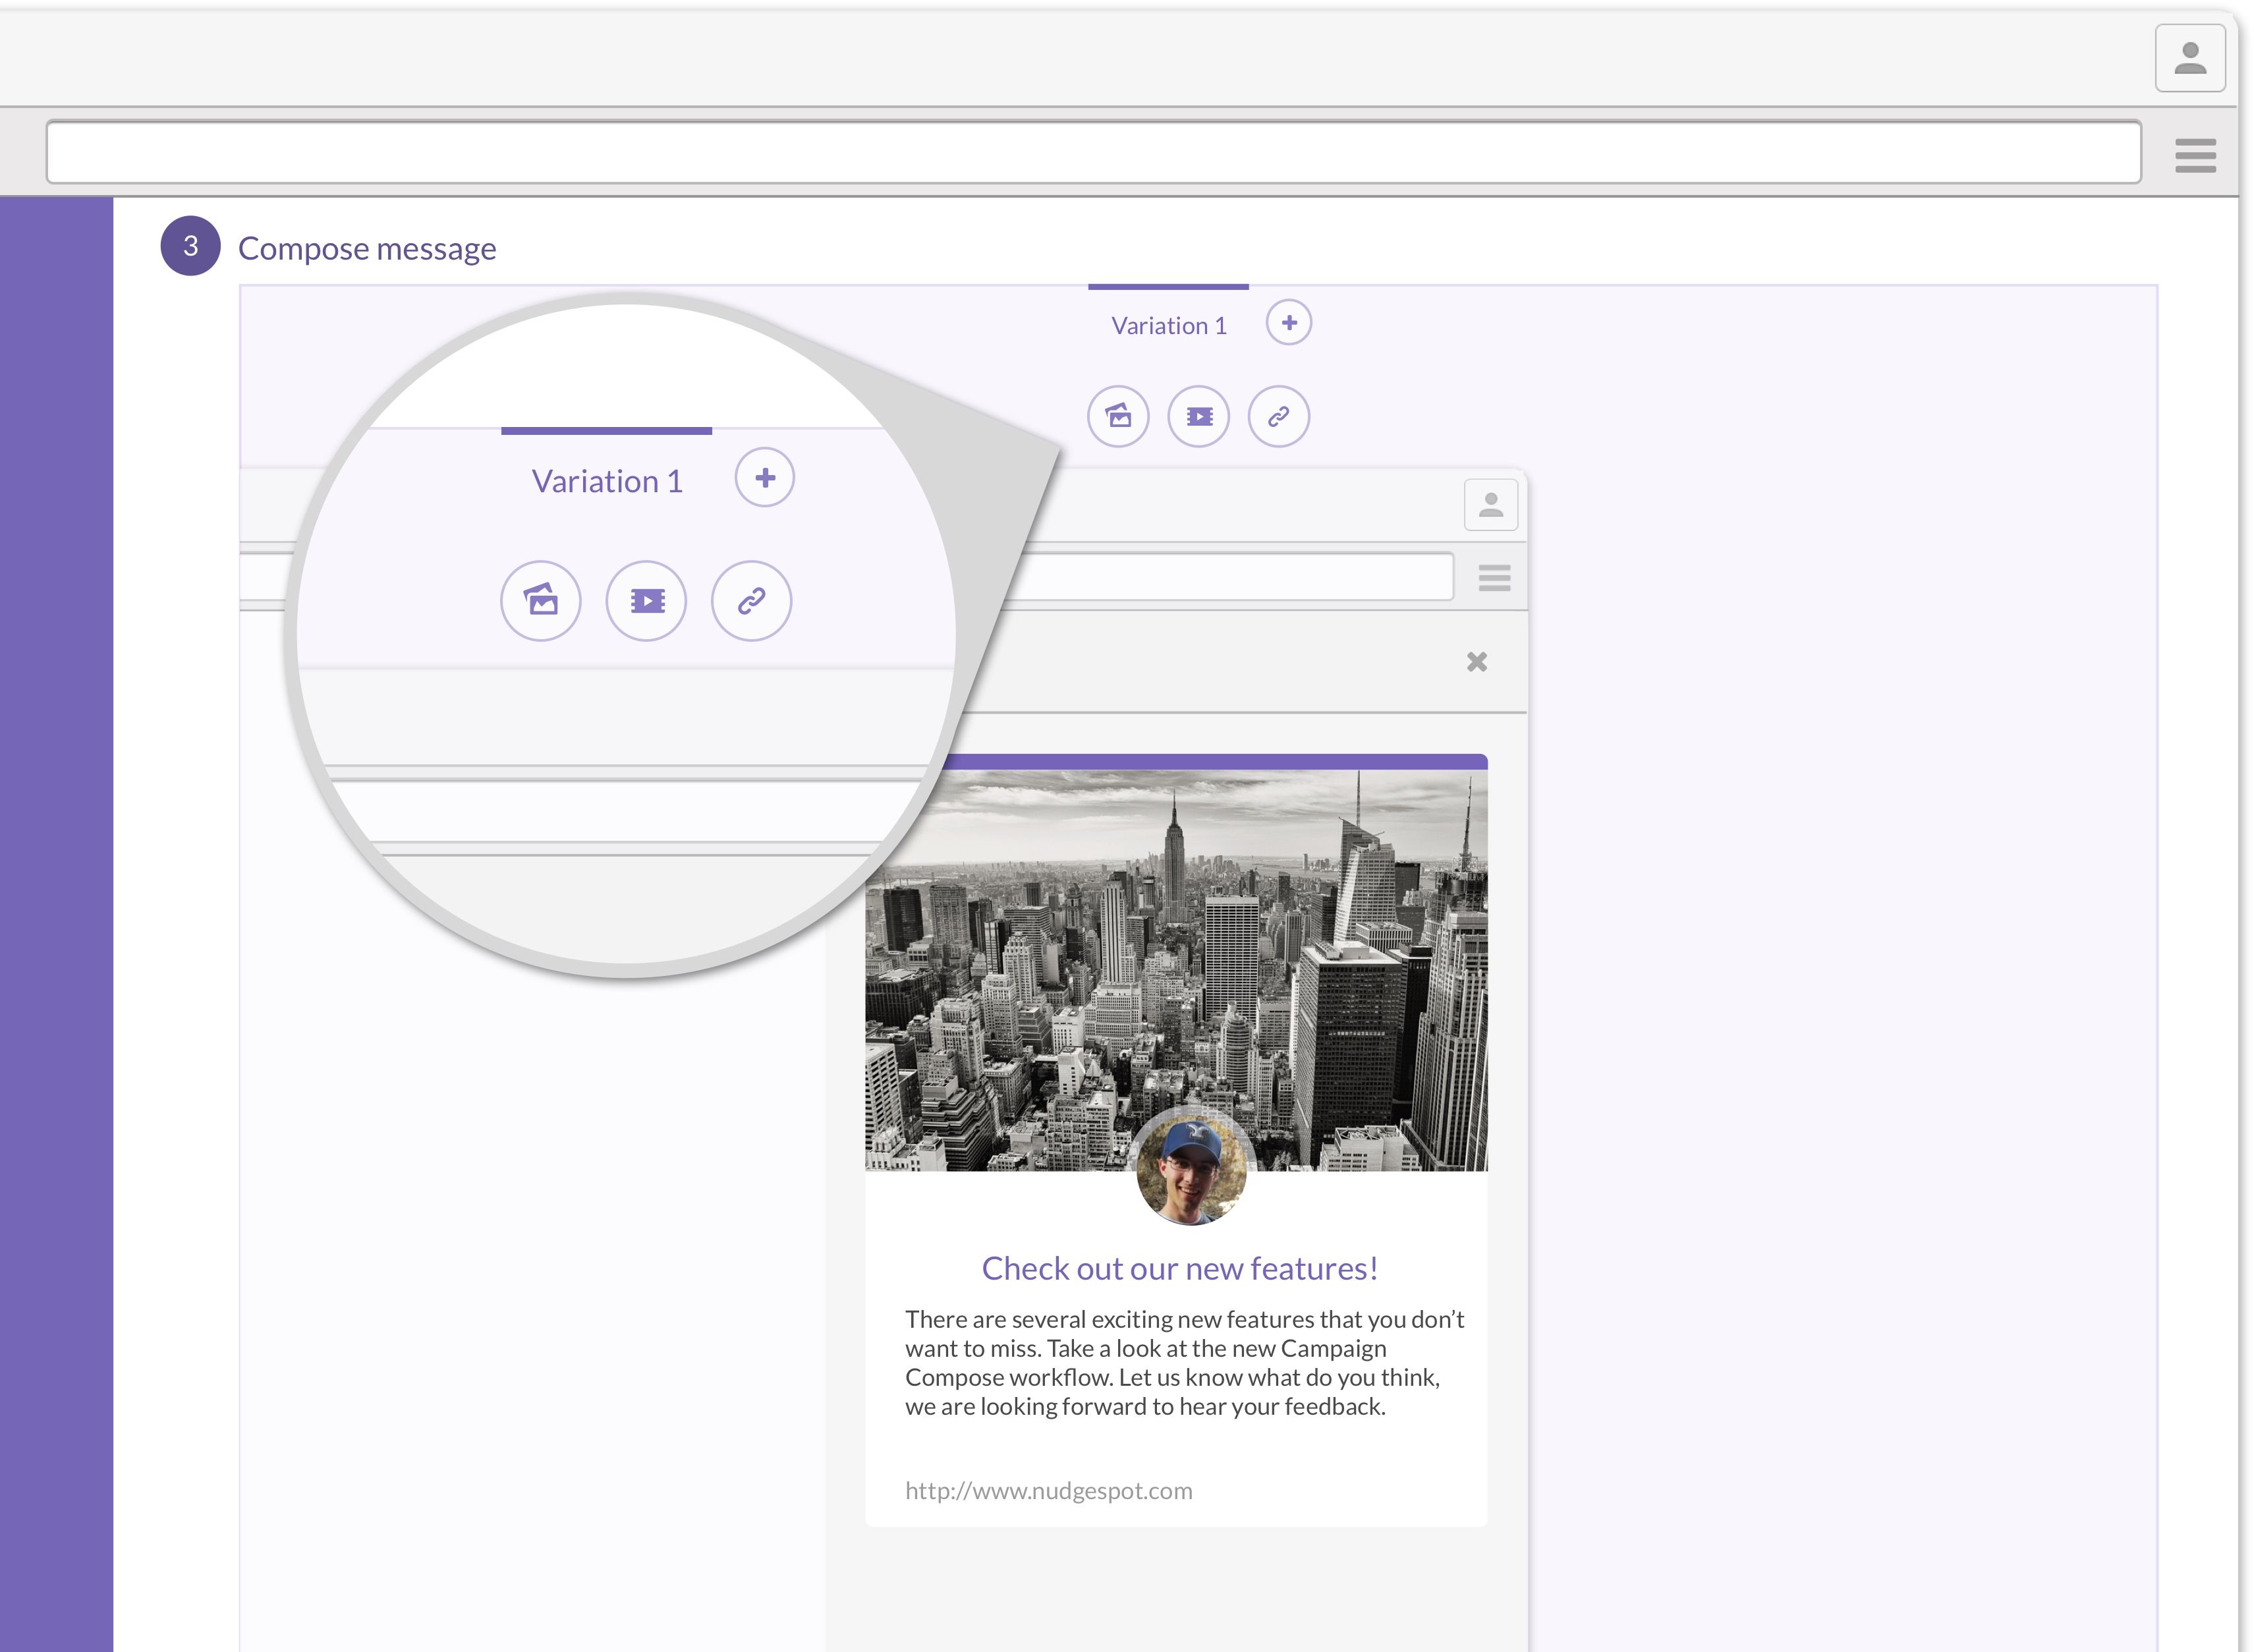Viewport: 2254px width, 1652px height.
Task: Click the small insert image icon
Action: point(1118,416)
